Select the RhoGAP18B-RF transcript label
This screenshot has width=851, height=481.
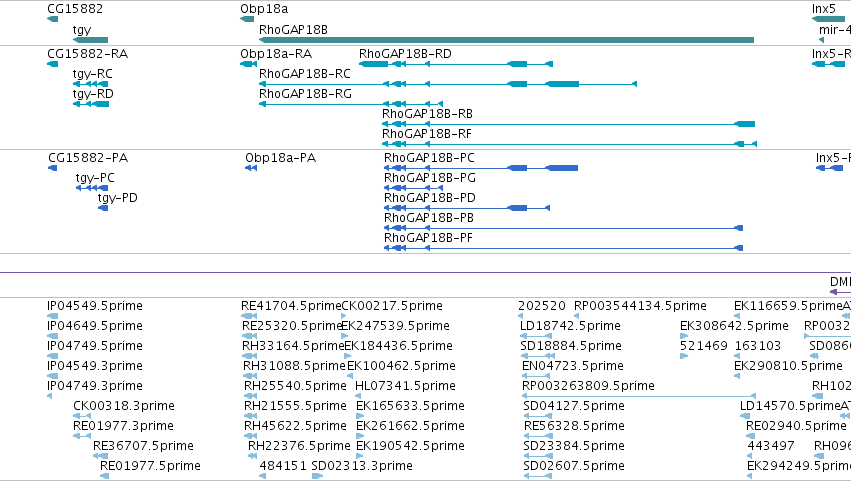point(427,134)
